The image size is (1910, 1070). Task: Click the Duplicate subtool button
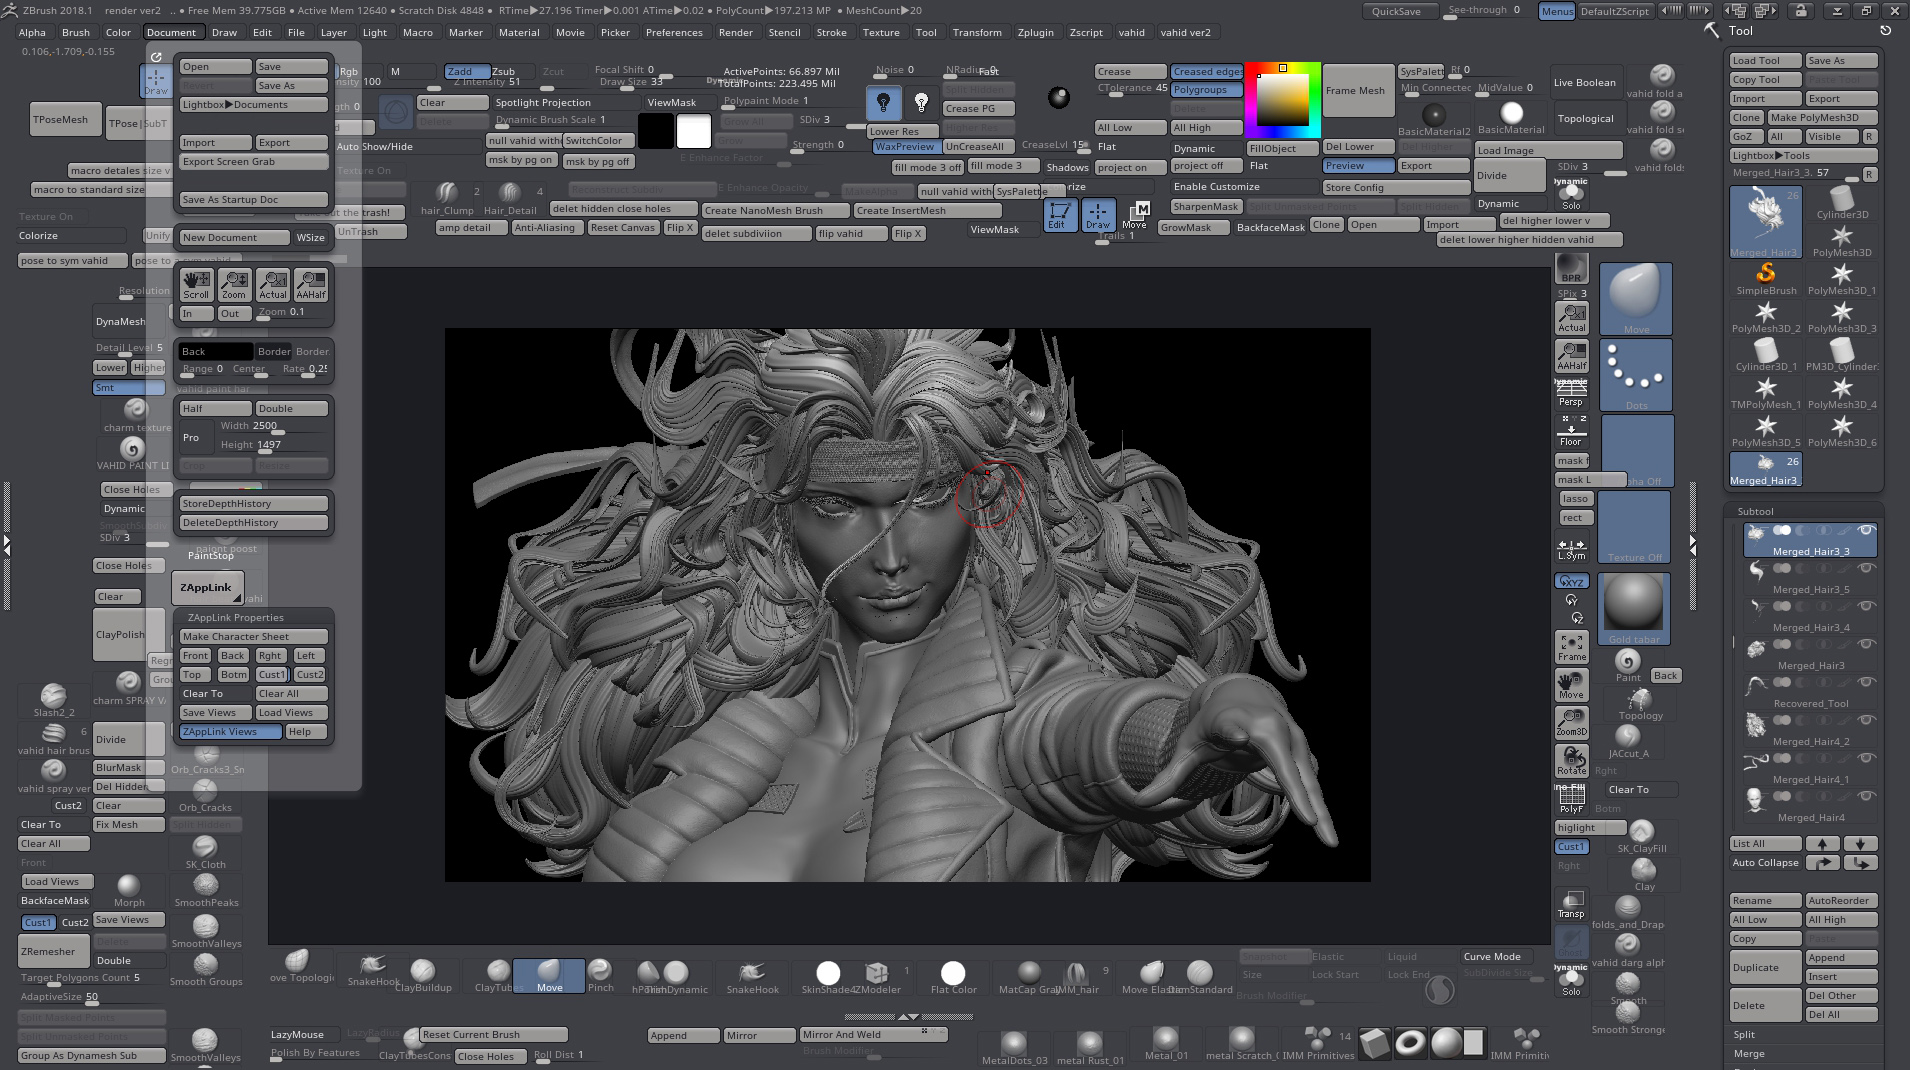[x=1765, y=967]
